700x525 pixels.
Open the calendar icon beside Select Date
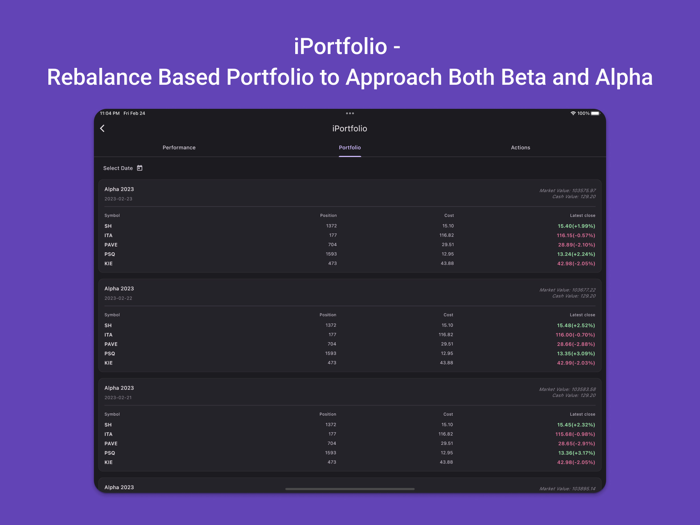(140, 168)
